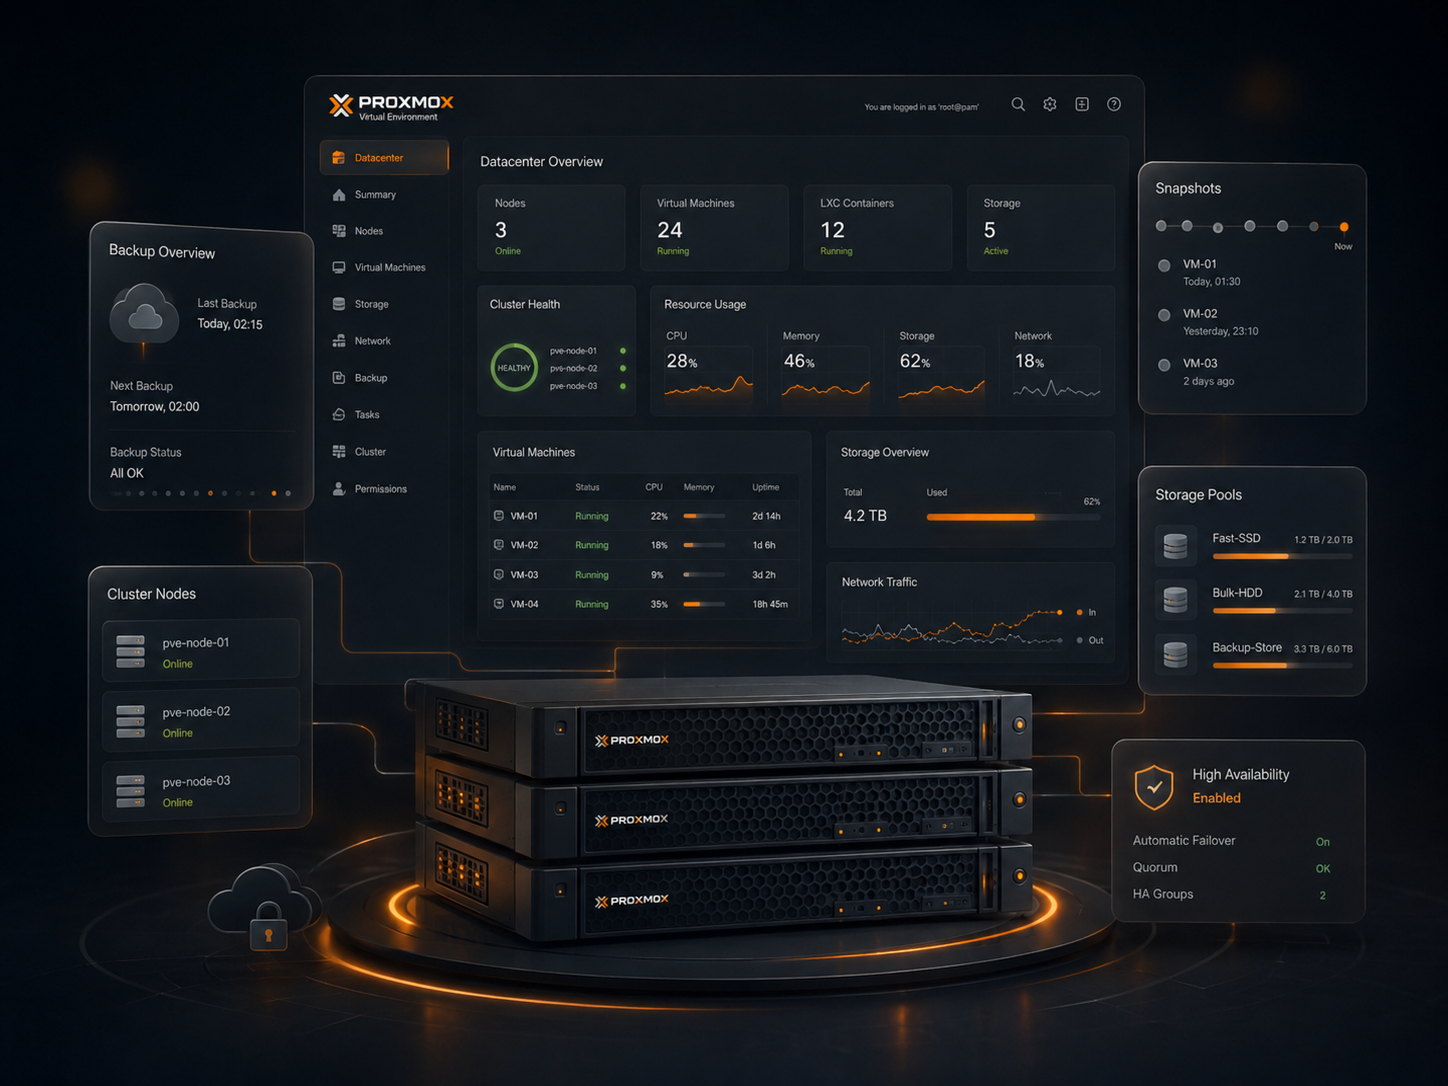Open the LXC Containers 12 Running card
The image size is (1448, 1086).
[x=877, y=227]
